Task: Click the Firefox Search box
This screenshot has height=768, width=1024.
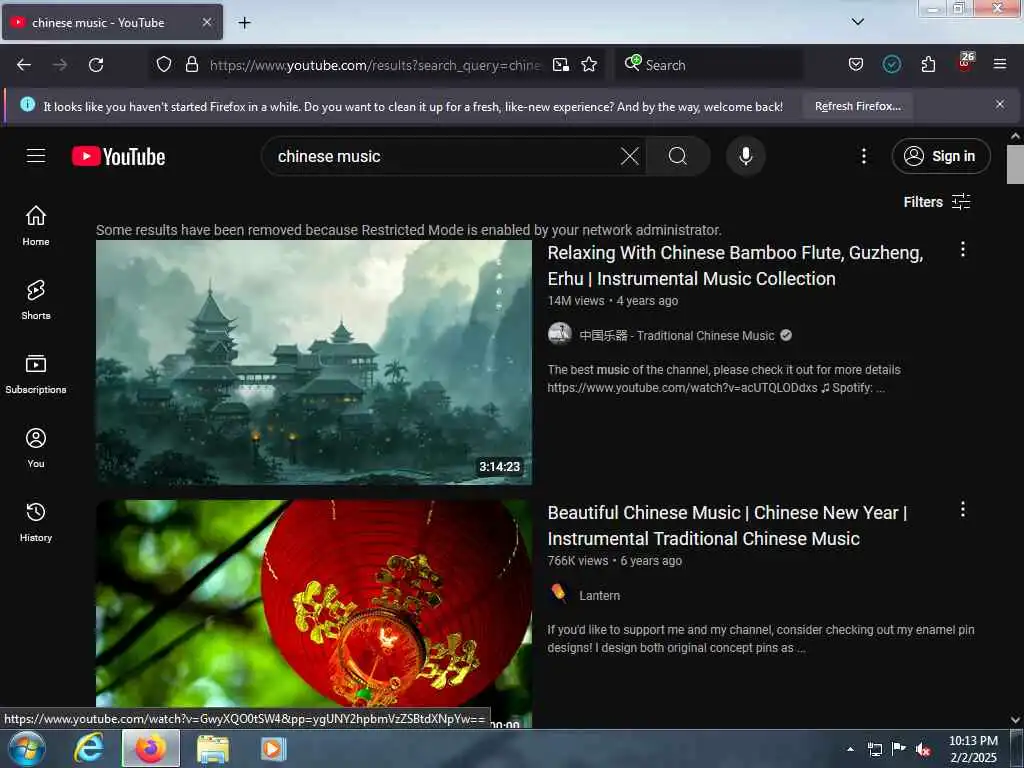Action: [709, 65]
